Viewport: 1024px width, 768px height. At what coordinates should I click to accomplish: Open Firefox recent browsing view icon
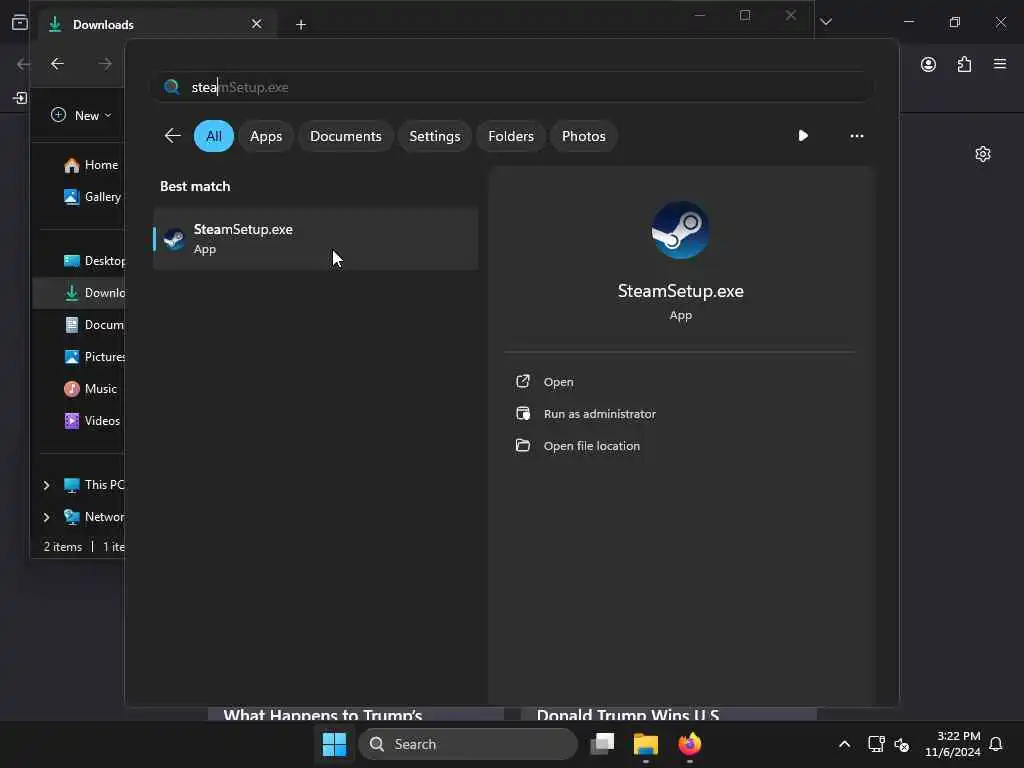(x=20, y=22)
